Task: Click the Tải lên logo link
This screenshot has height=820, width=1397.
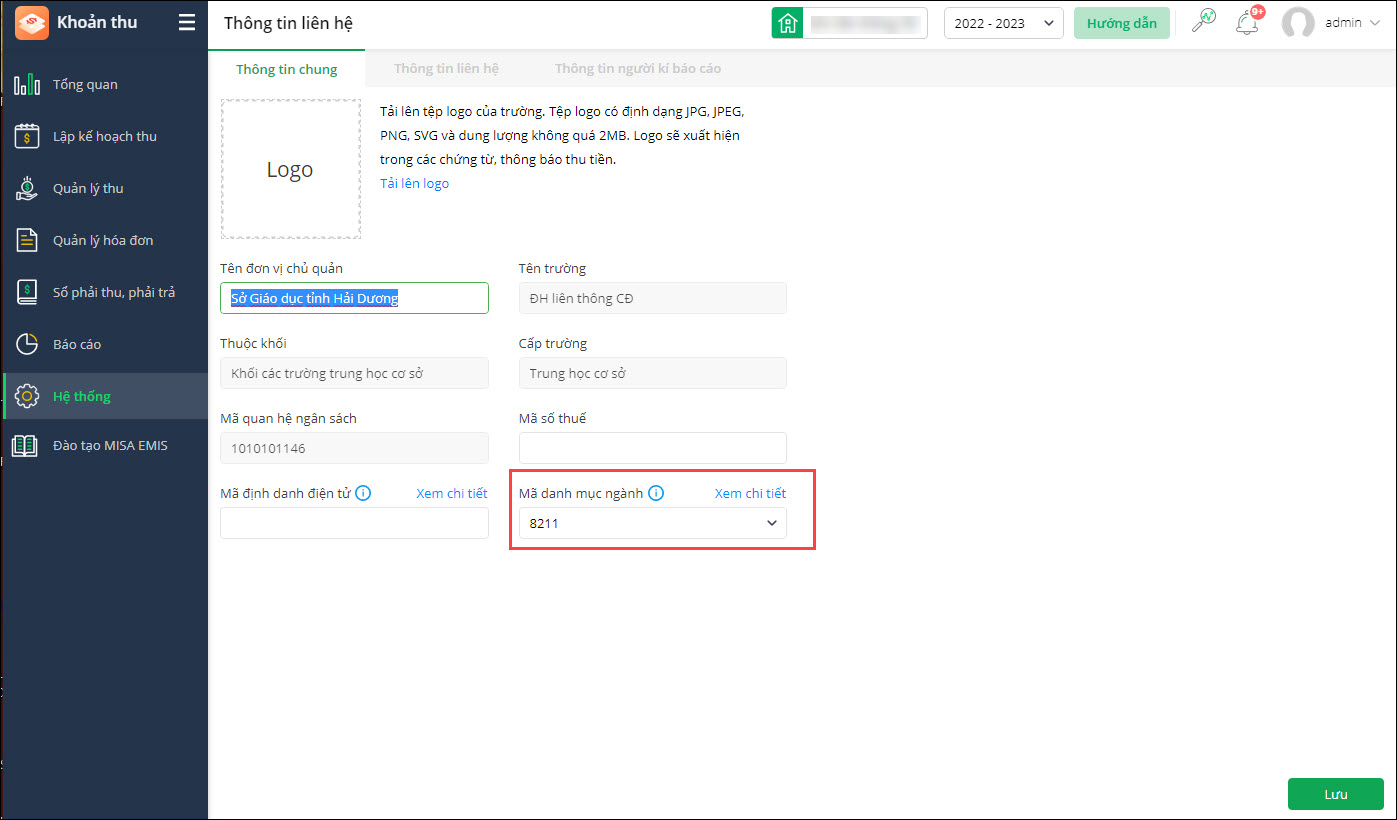Action: pyautogui.click(x=414, y=183)
